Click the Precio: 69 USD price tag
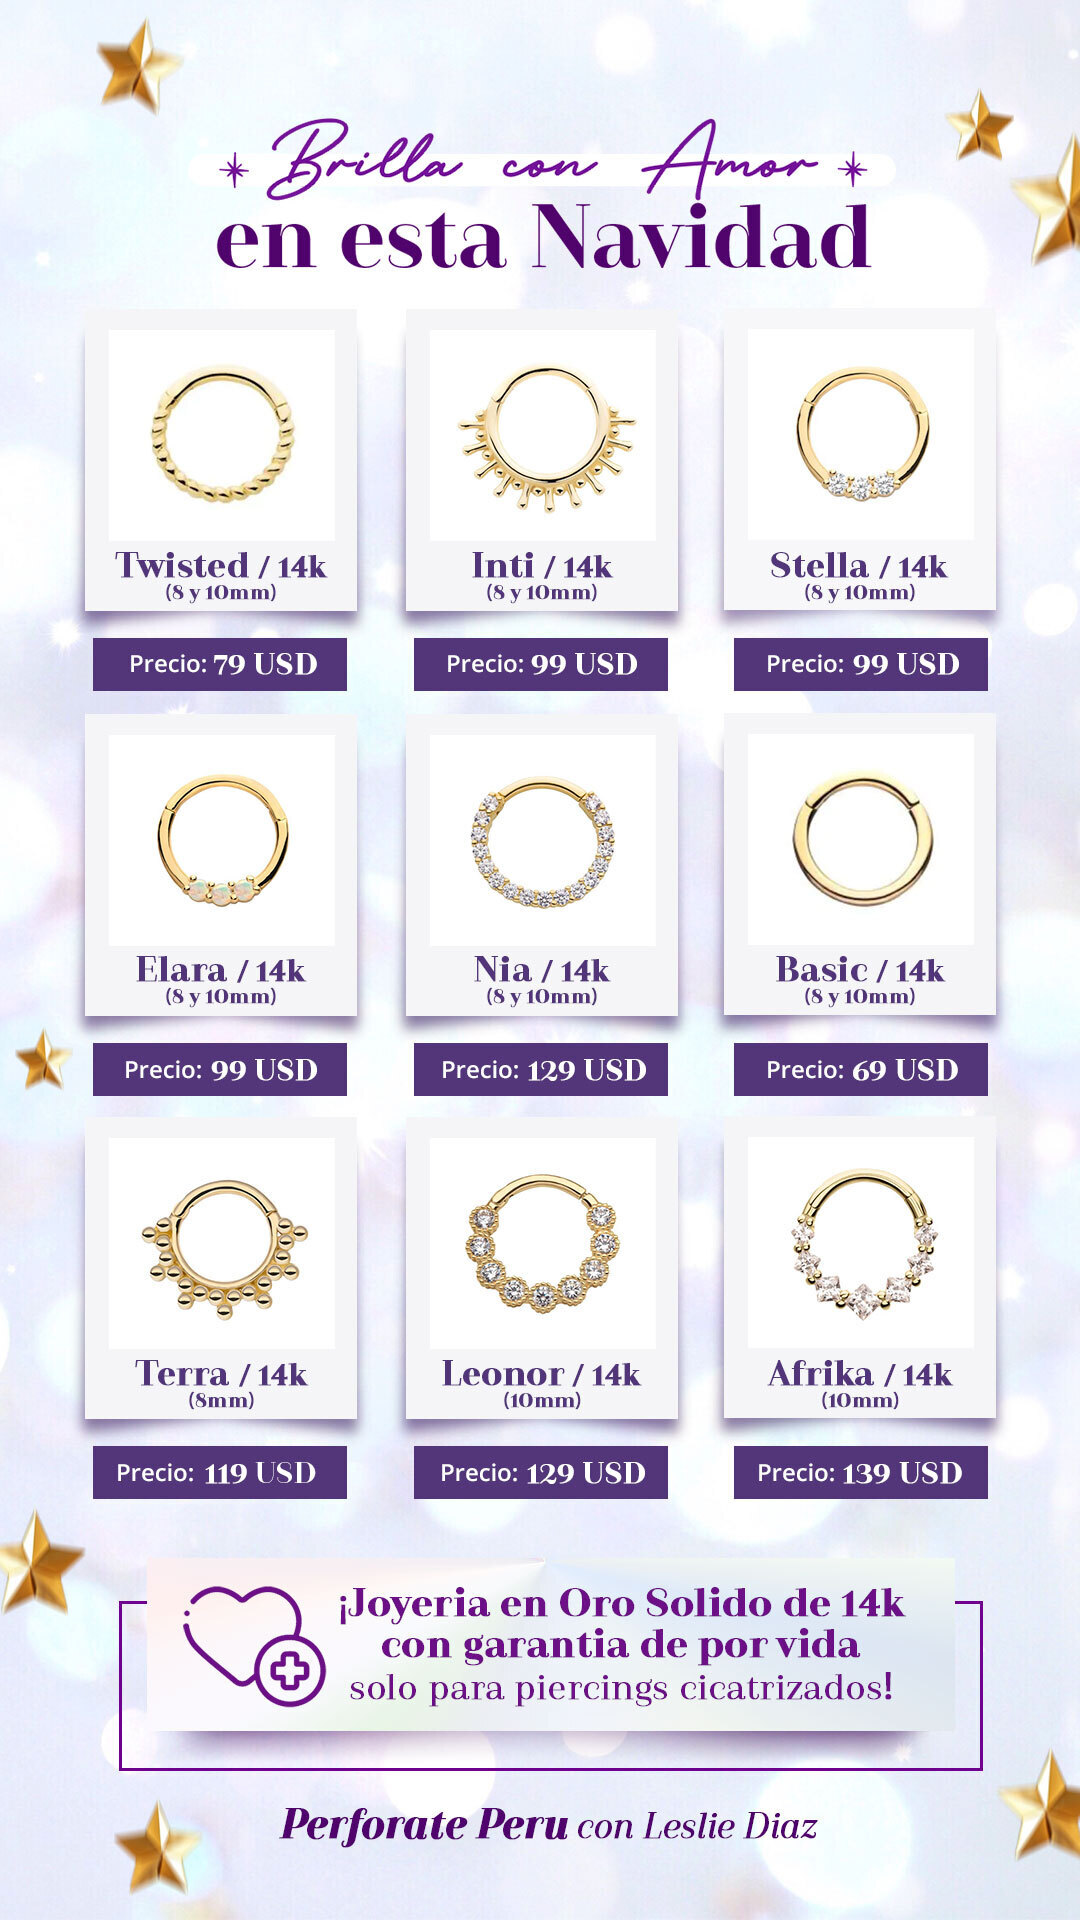This screenshot has width=1080, height=1920. 861,1069
